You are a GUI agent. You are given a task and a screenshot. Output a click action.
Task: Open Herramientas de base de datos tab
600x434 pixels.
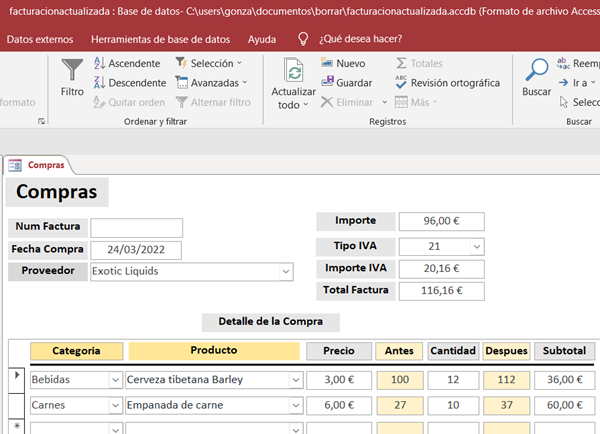161,39
